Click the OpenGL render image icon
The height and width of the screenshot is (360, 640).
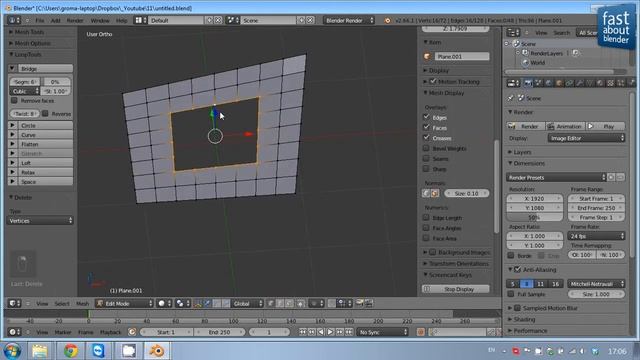pos(360,303)
